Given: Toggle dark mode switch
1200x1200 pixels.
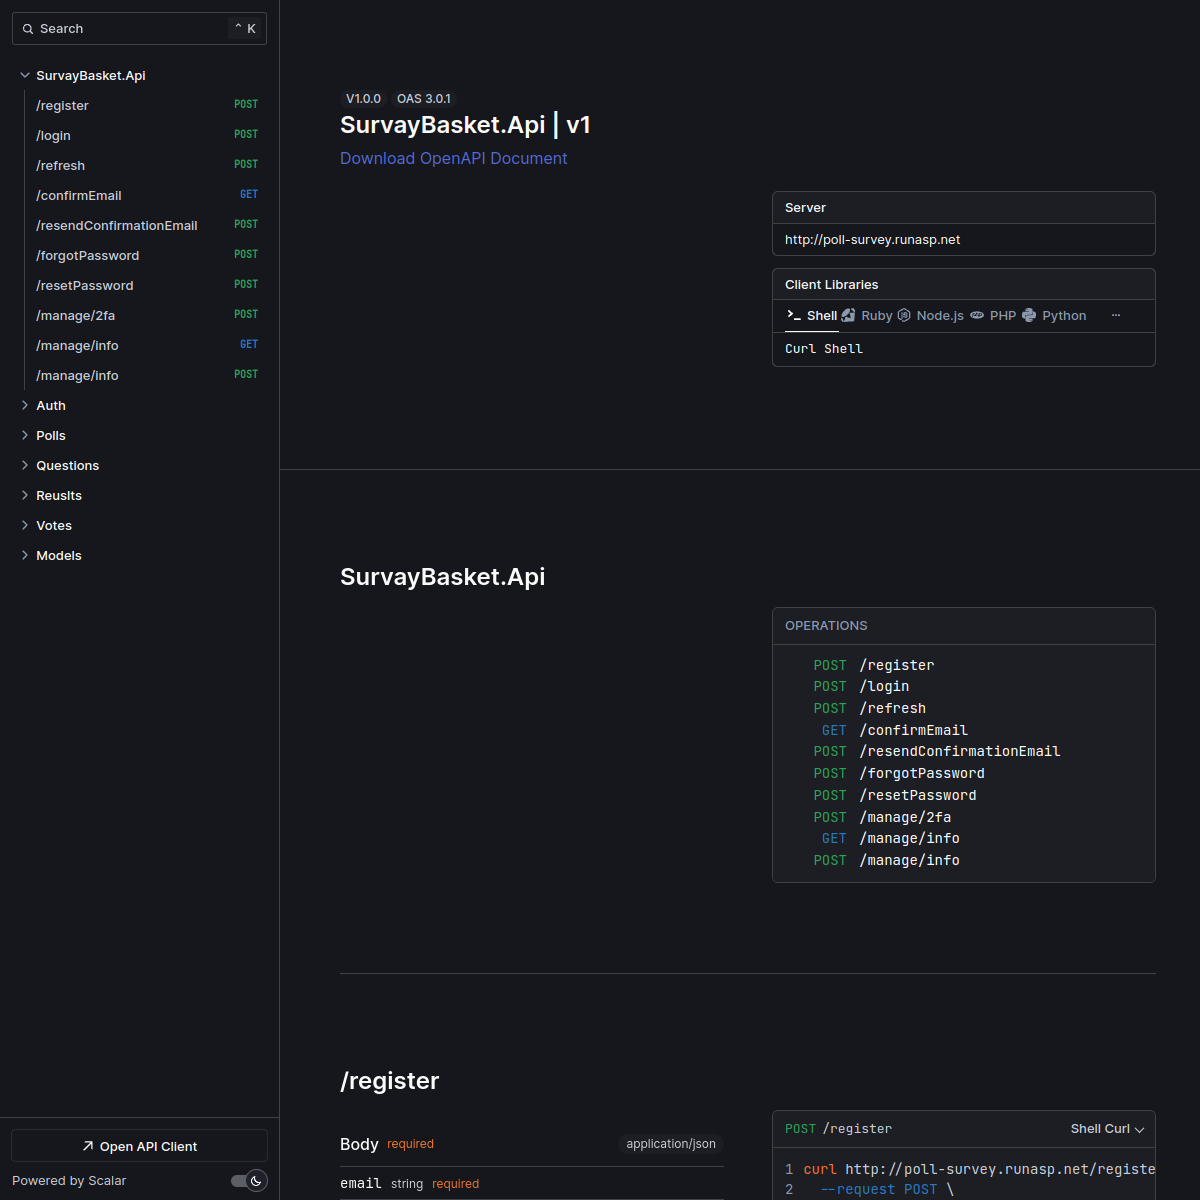Looking at the screenshot, I should [249, 1181].
